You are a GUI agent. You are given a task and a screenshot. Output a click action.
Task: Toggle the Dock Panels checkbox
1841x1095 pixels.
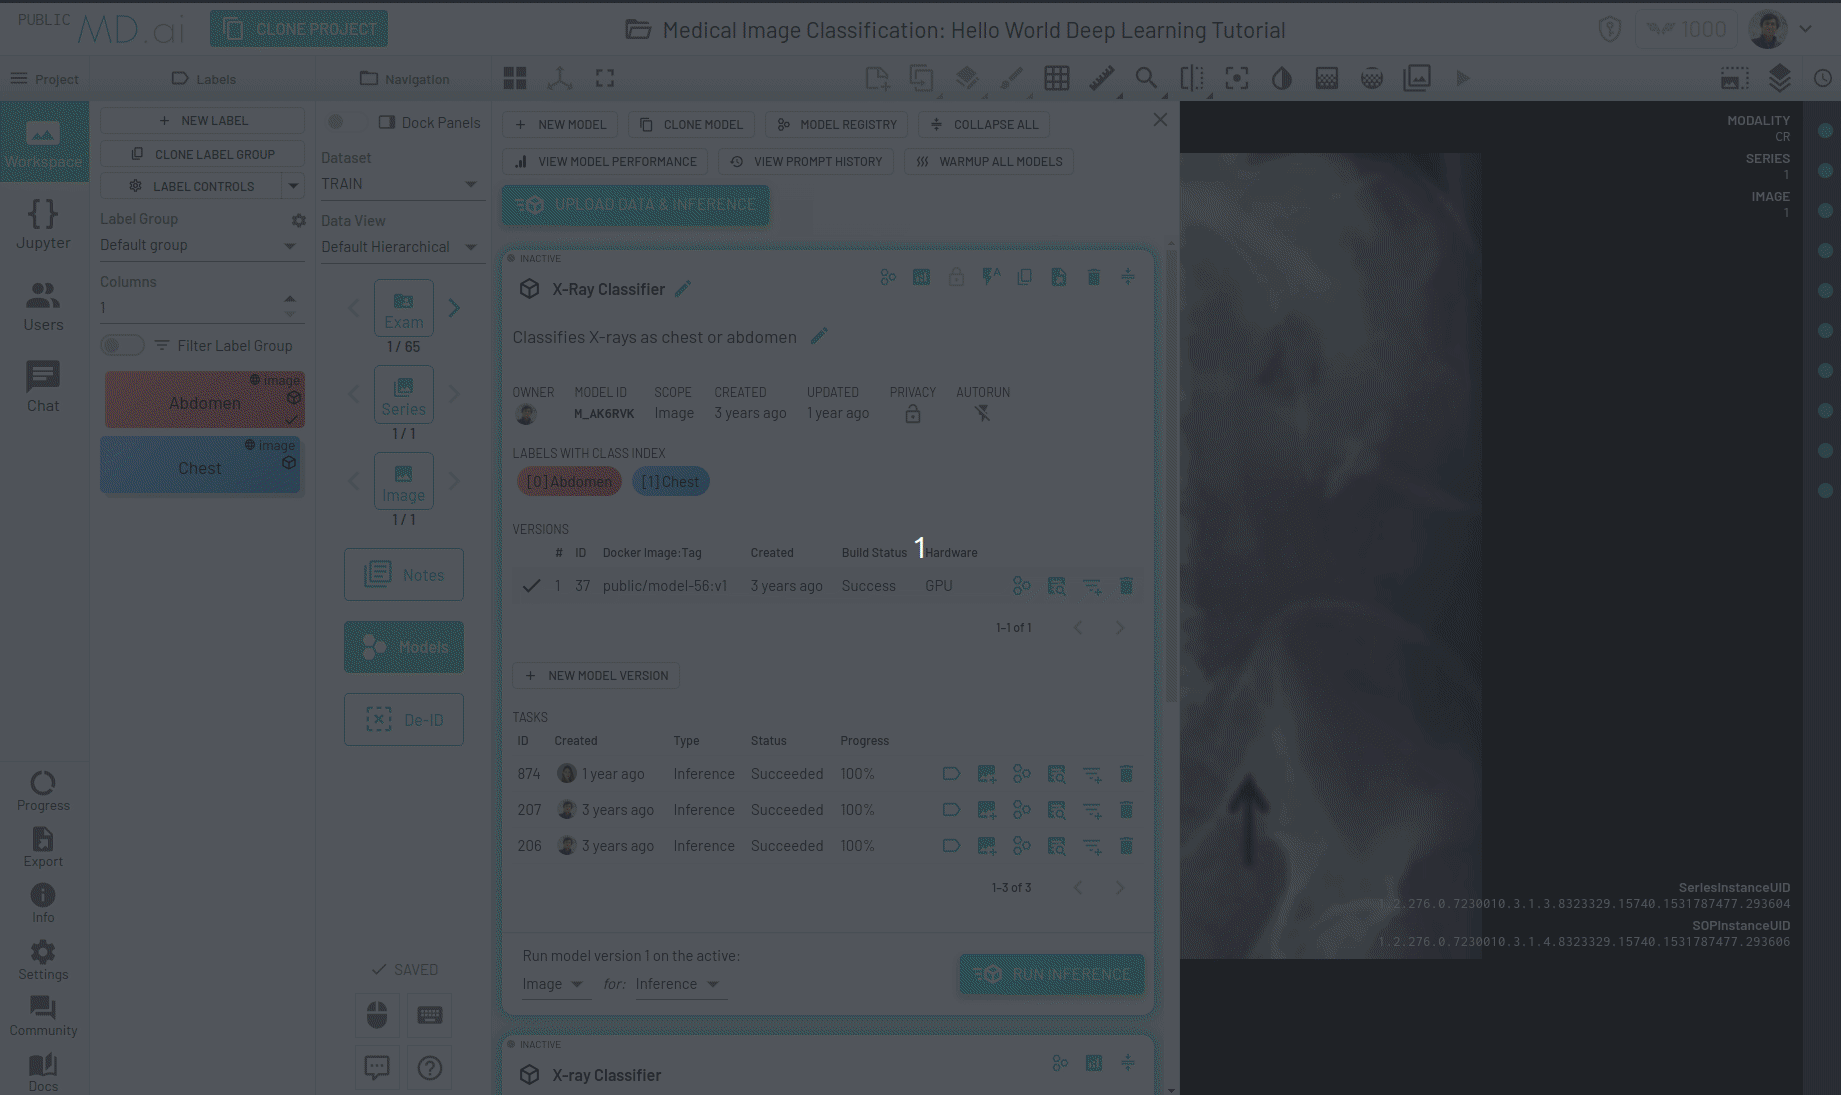coord(387,122)
